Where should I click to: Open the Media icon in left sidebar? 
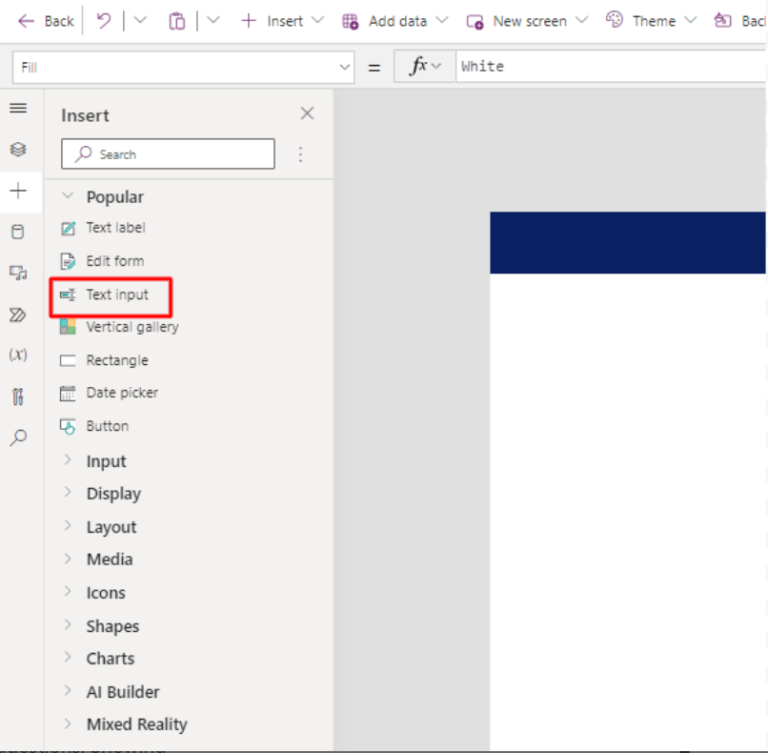18,273
